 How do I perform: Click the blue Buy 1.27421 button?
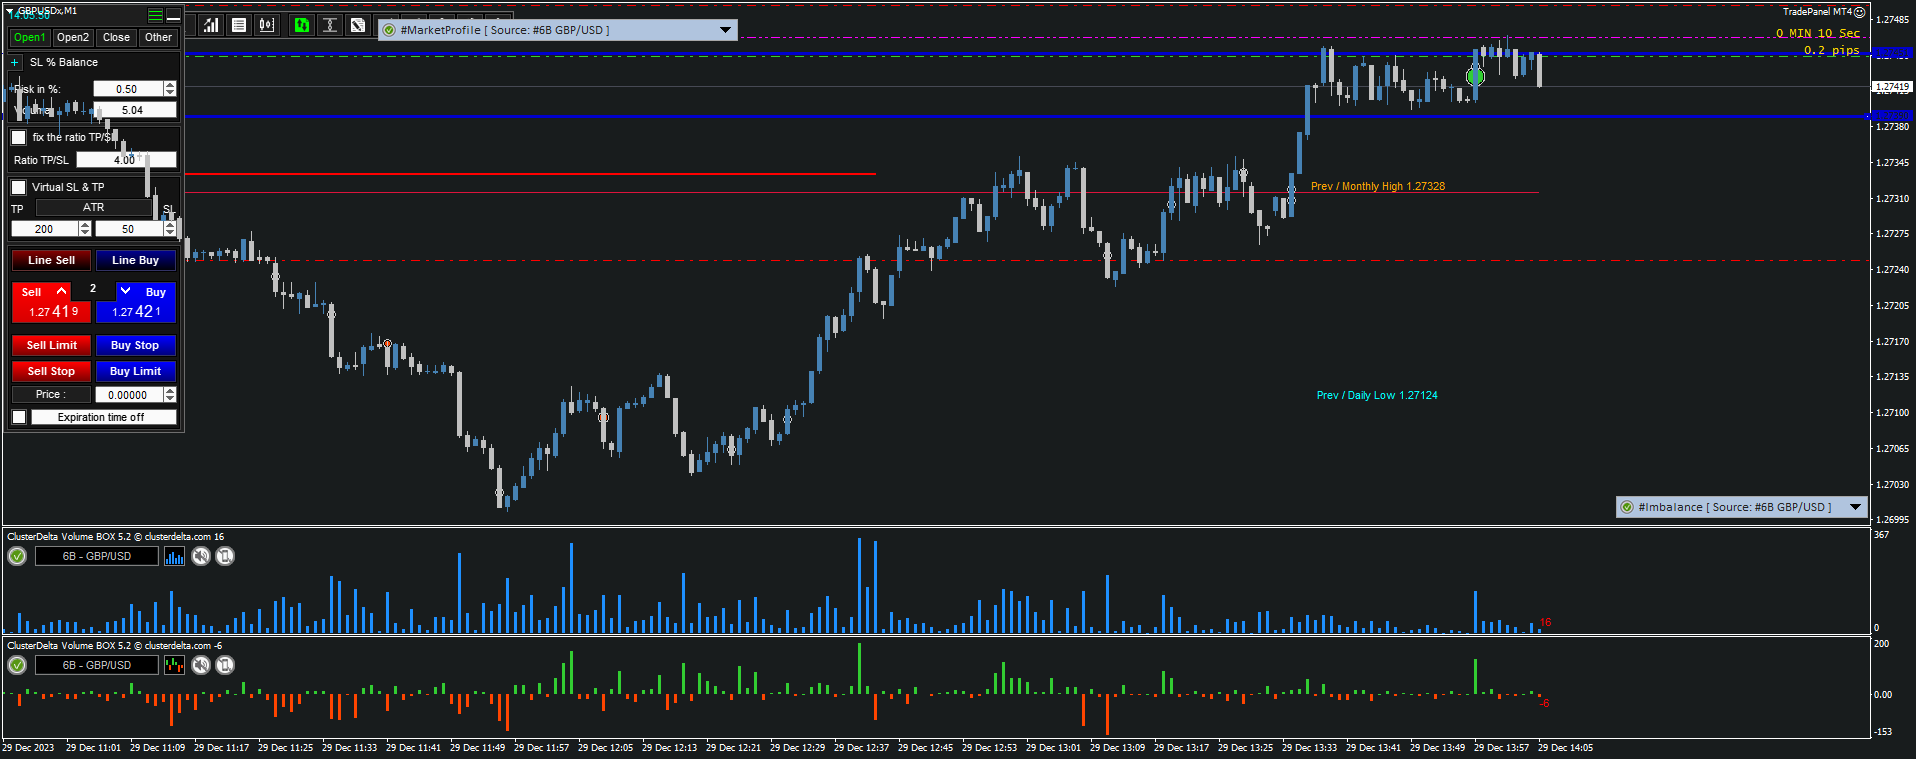(136, 303)
